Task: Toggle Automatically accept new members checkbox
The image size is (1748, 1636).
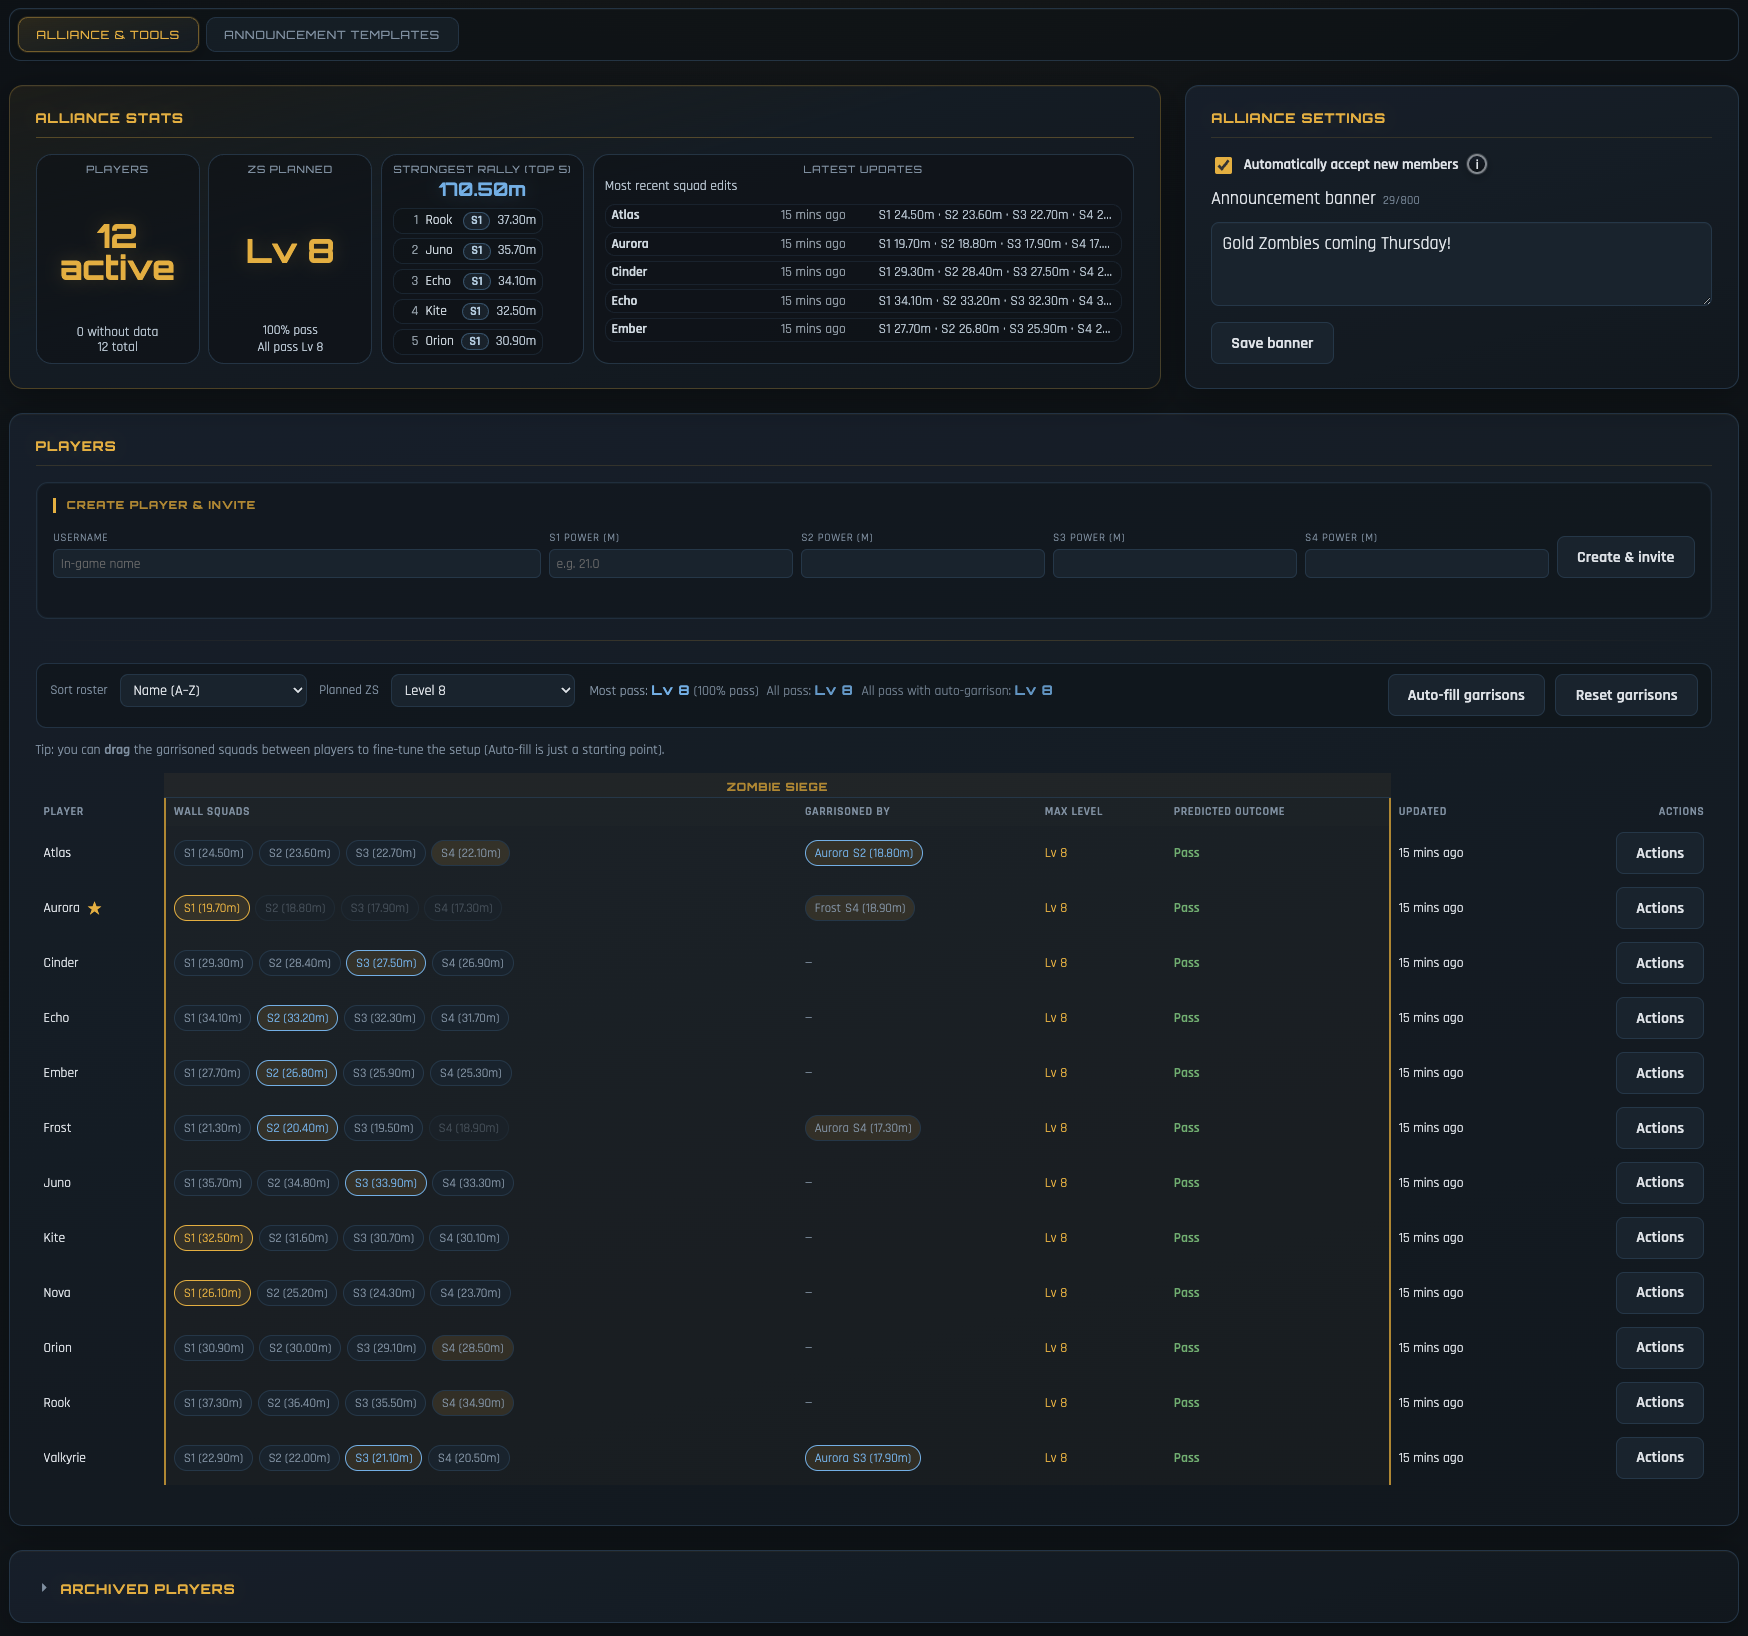Action: click(x=1223, y=165)
